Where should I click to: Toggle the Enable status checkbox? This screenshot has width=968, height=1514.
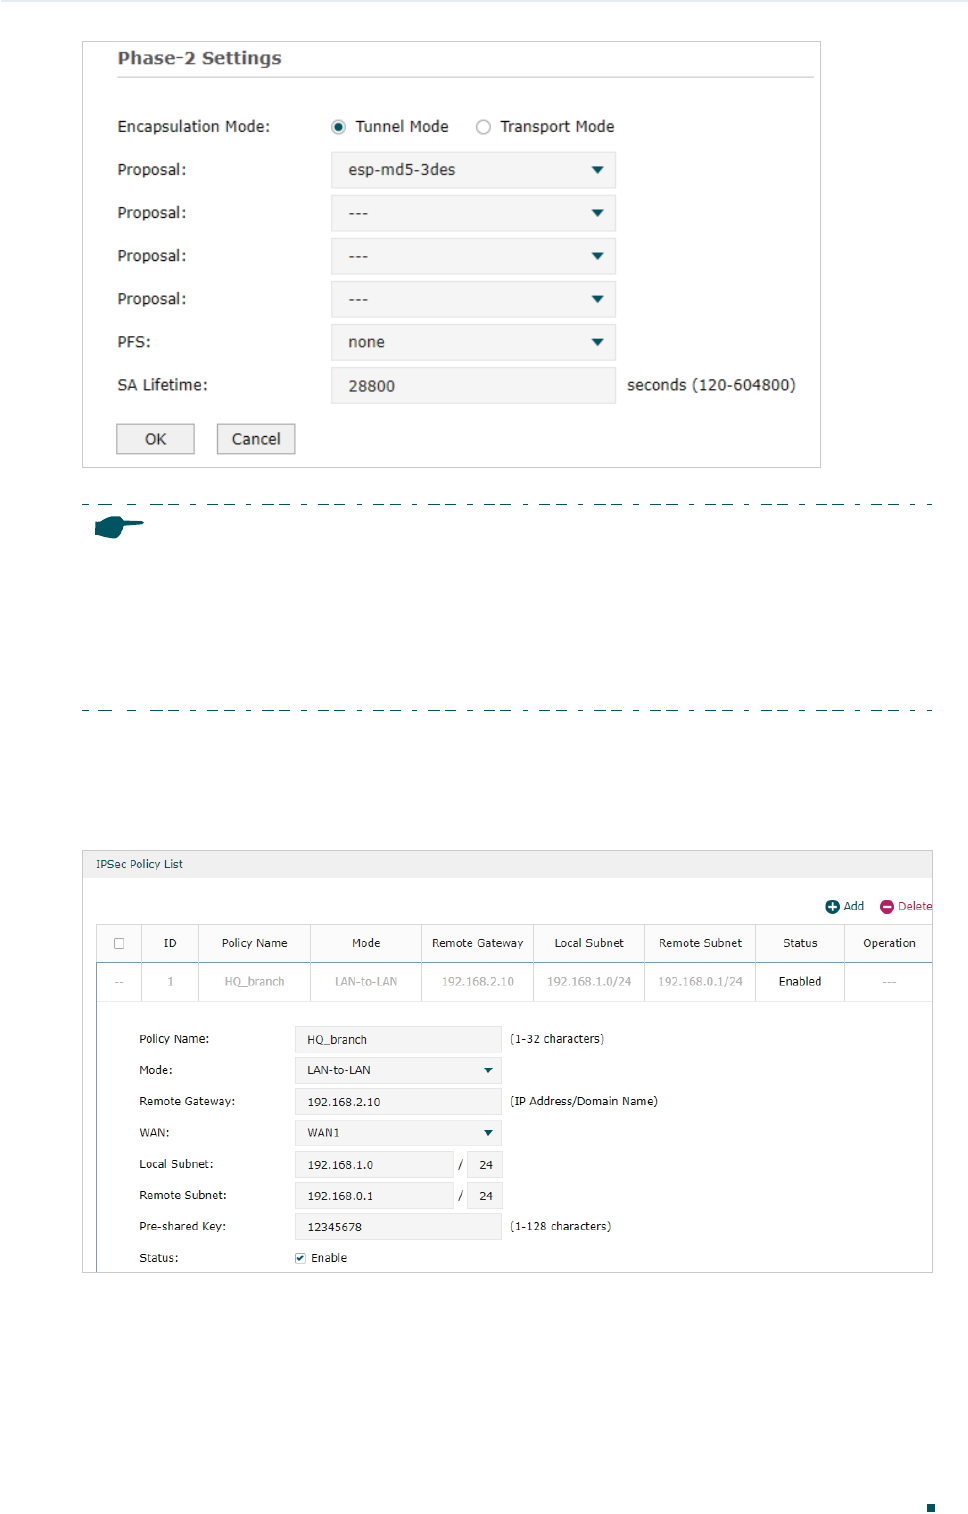click(x=300, y=1258)
